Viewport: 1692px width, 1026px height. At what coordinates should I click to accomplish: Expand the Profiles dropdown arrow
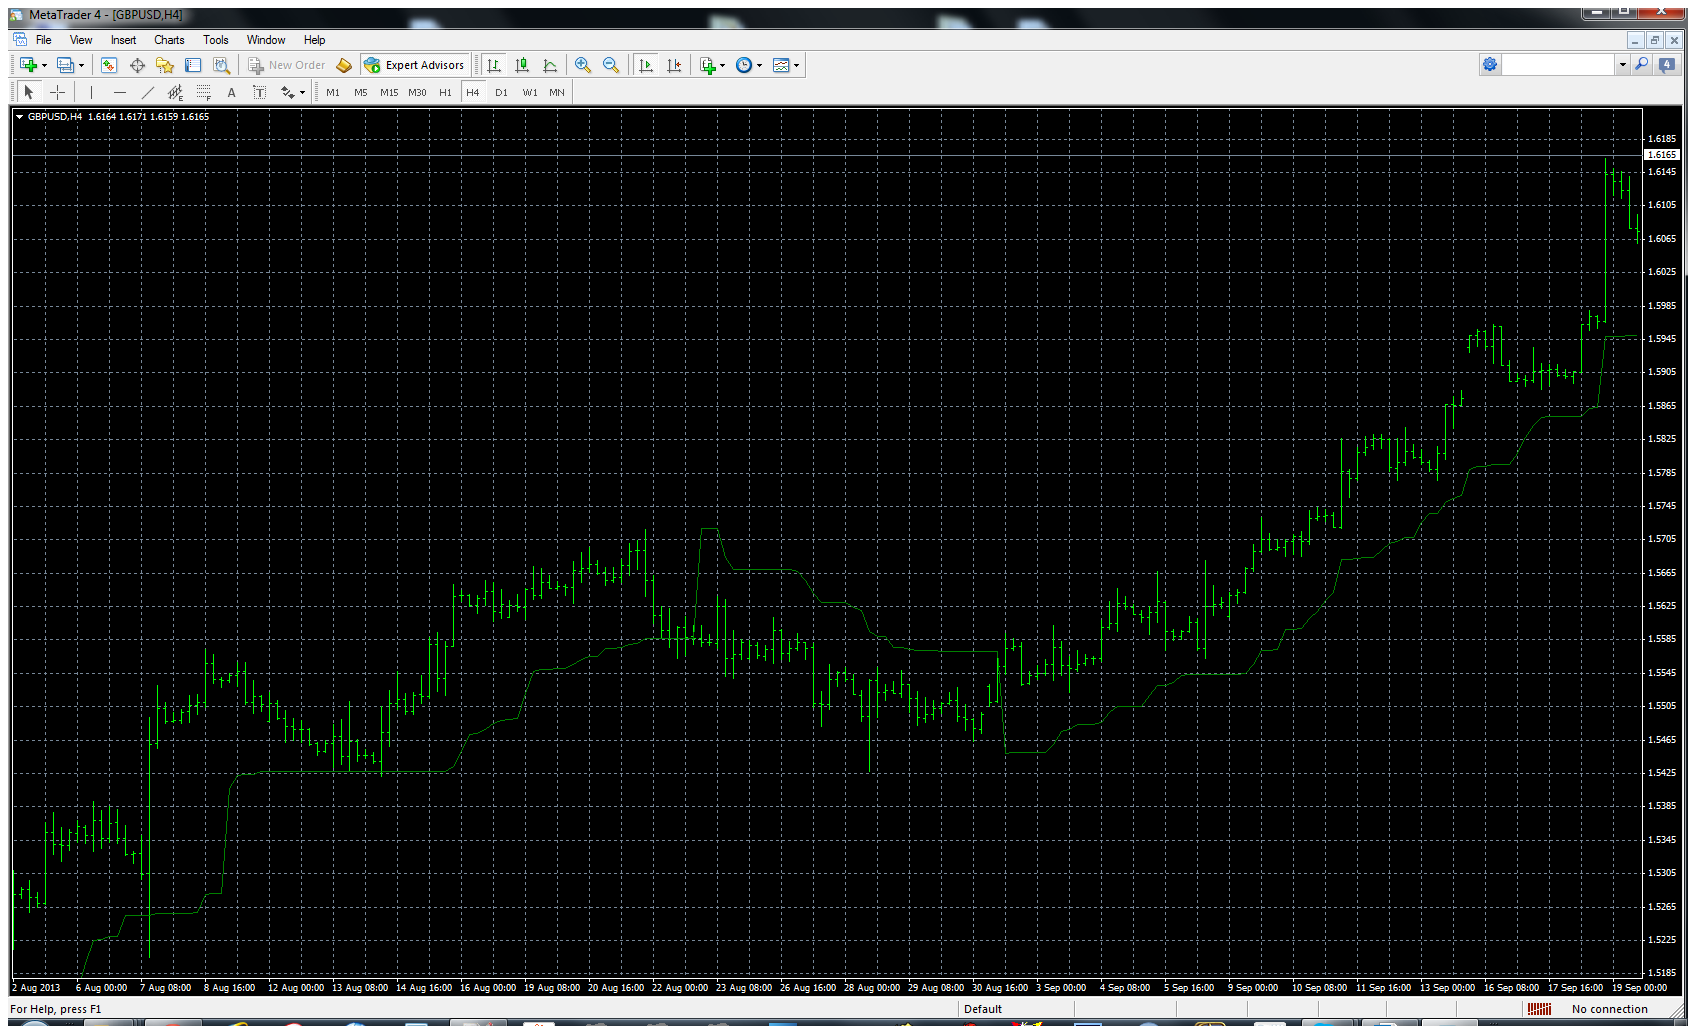[x=81, y=65]
